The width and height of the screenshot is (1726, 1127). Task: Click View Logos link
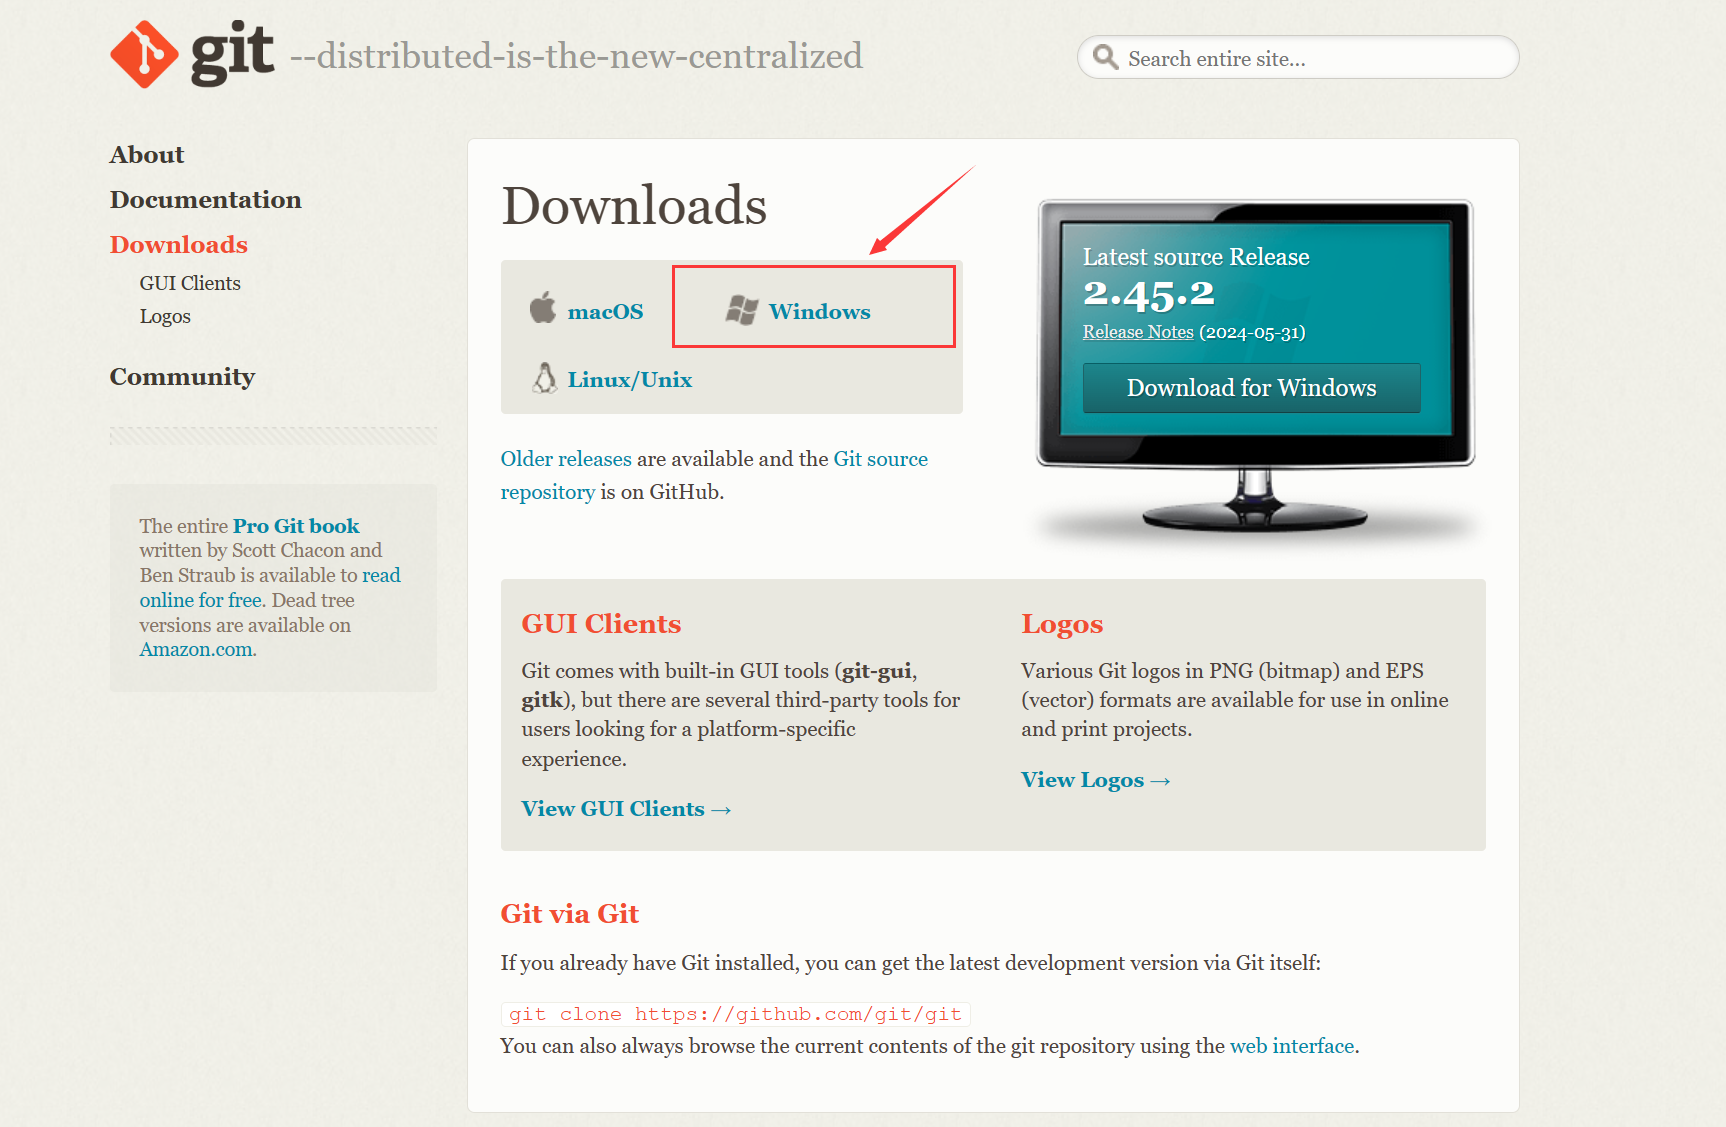(x=1095, y=780)
